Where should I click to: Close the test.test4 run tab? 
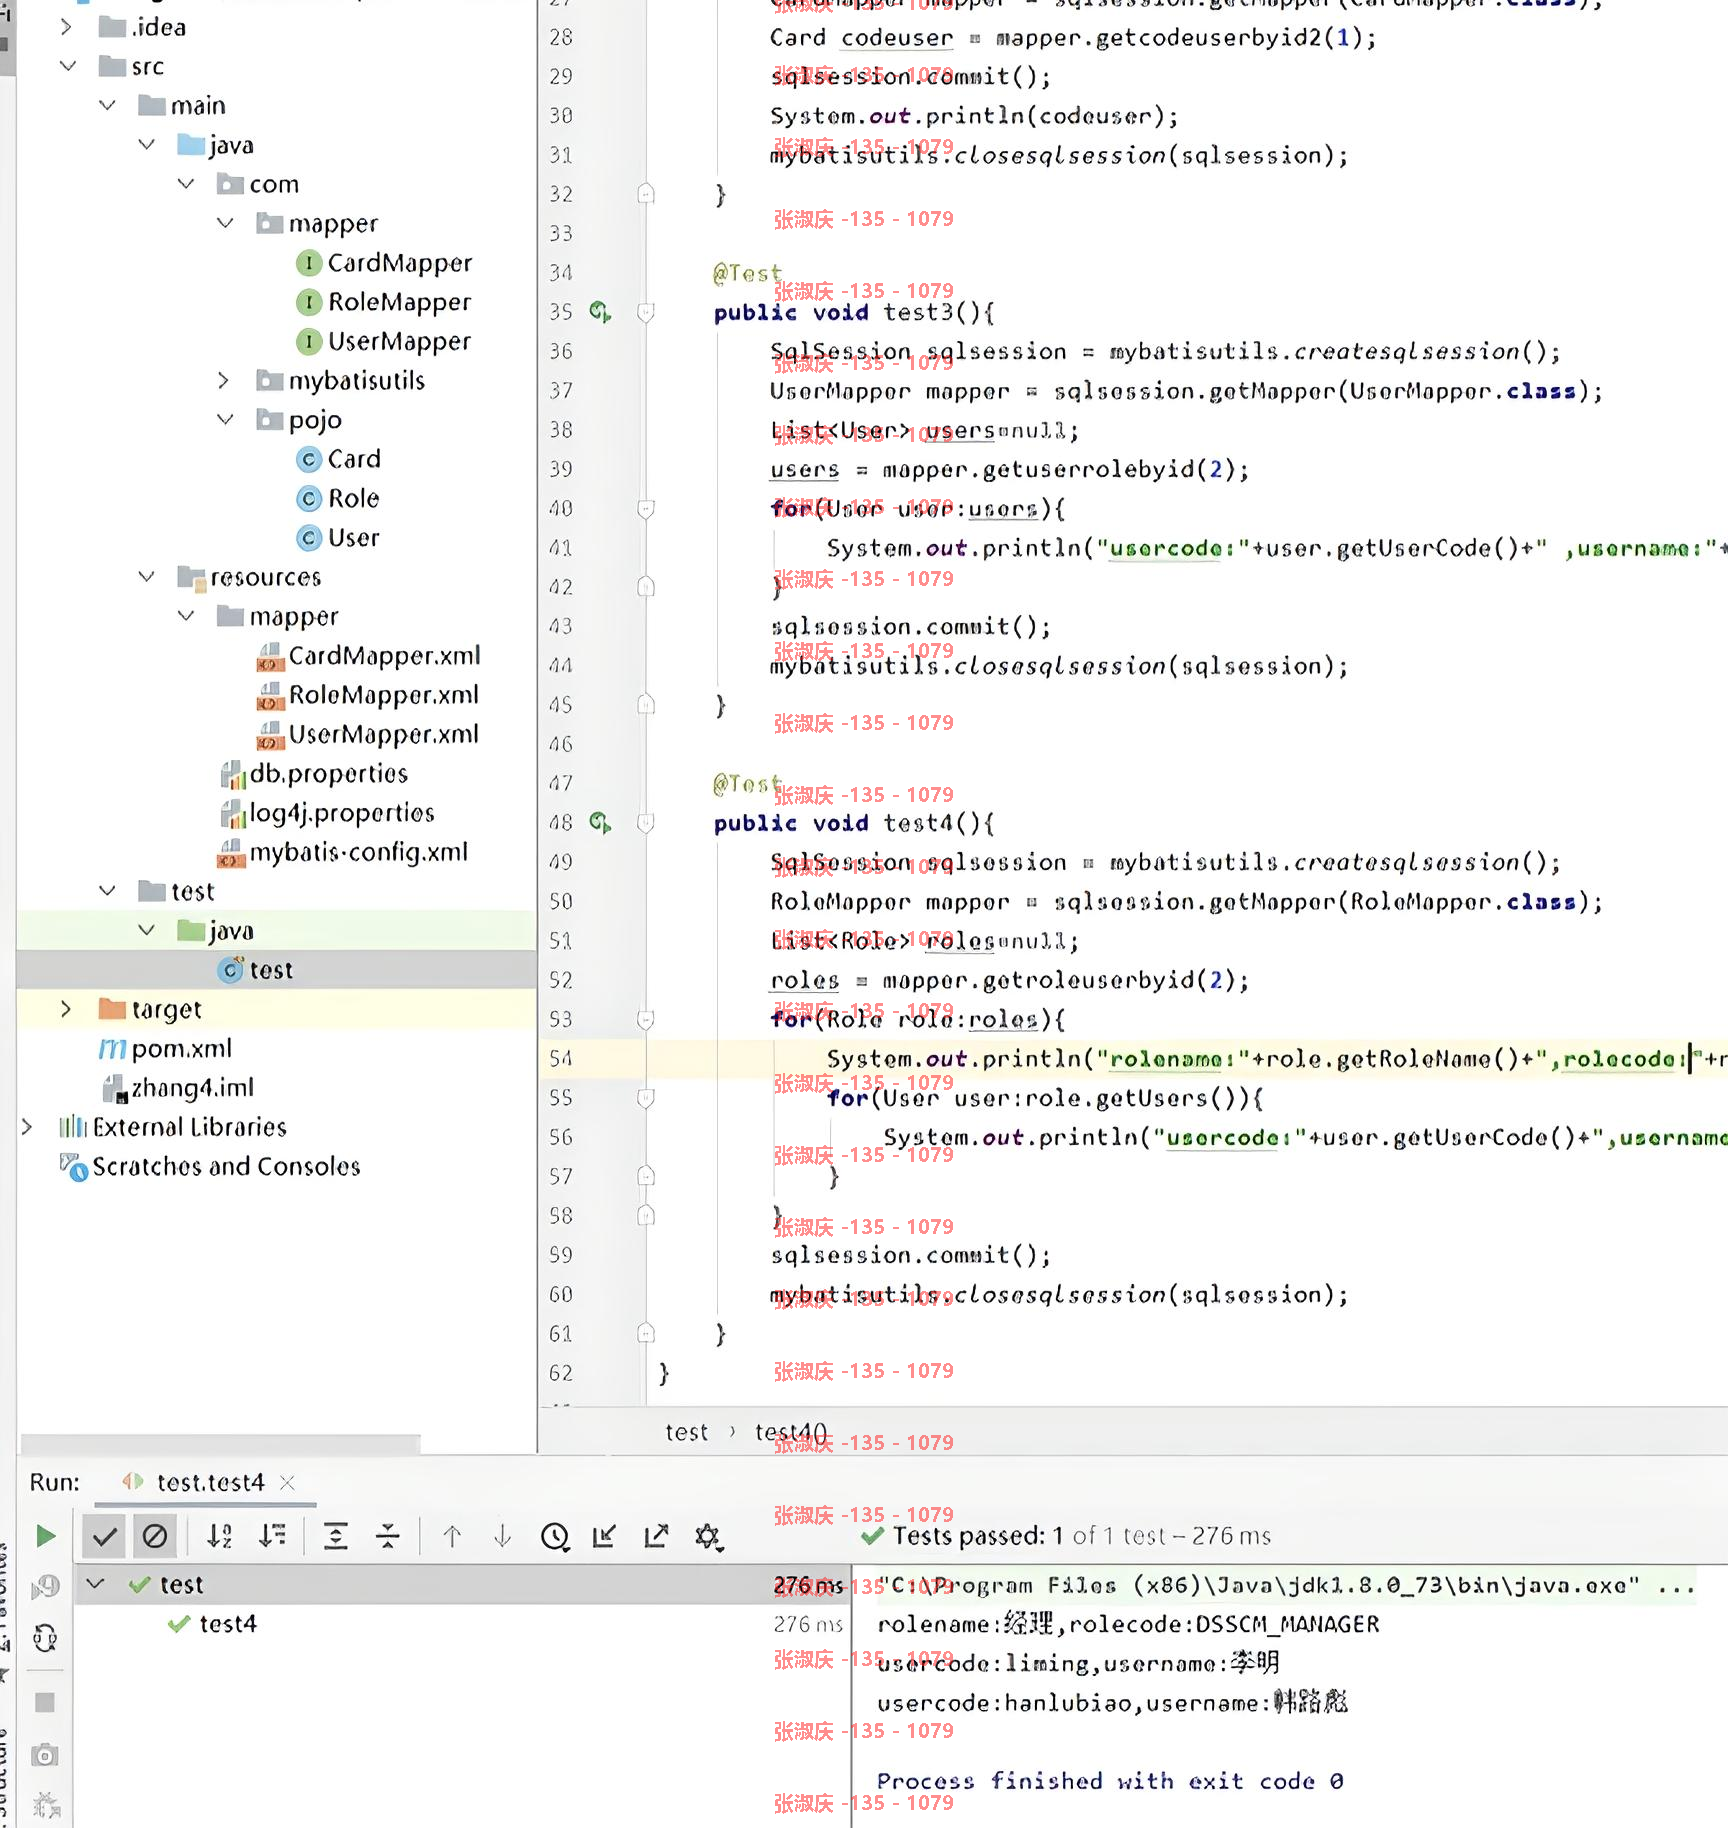288,1482
